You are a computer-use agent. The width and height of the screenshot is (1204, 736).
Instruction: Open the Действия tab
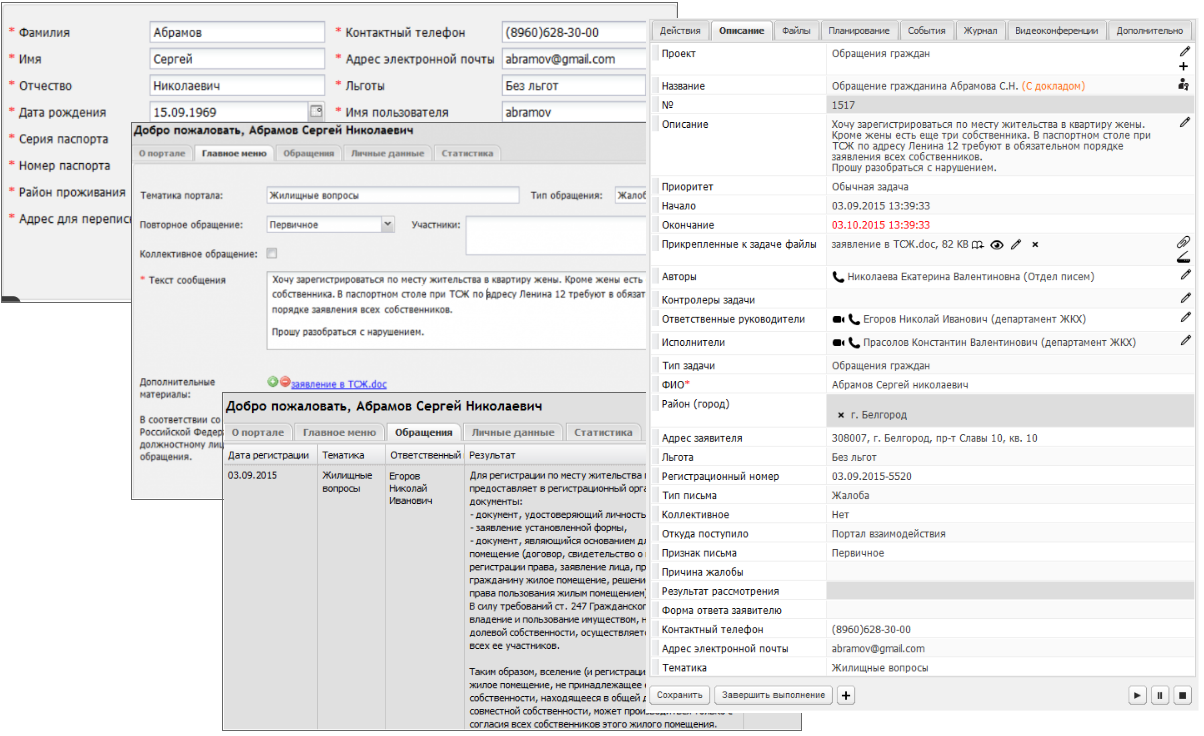[x=680, y=31]
